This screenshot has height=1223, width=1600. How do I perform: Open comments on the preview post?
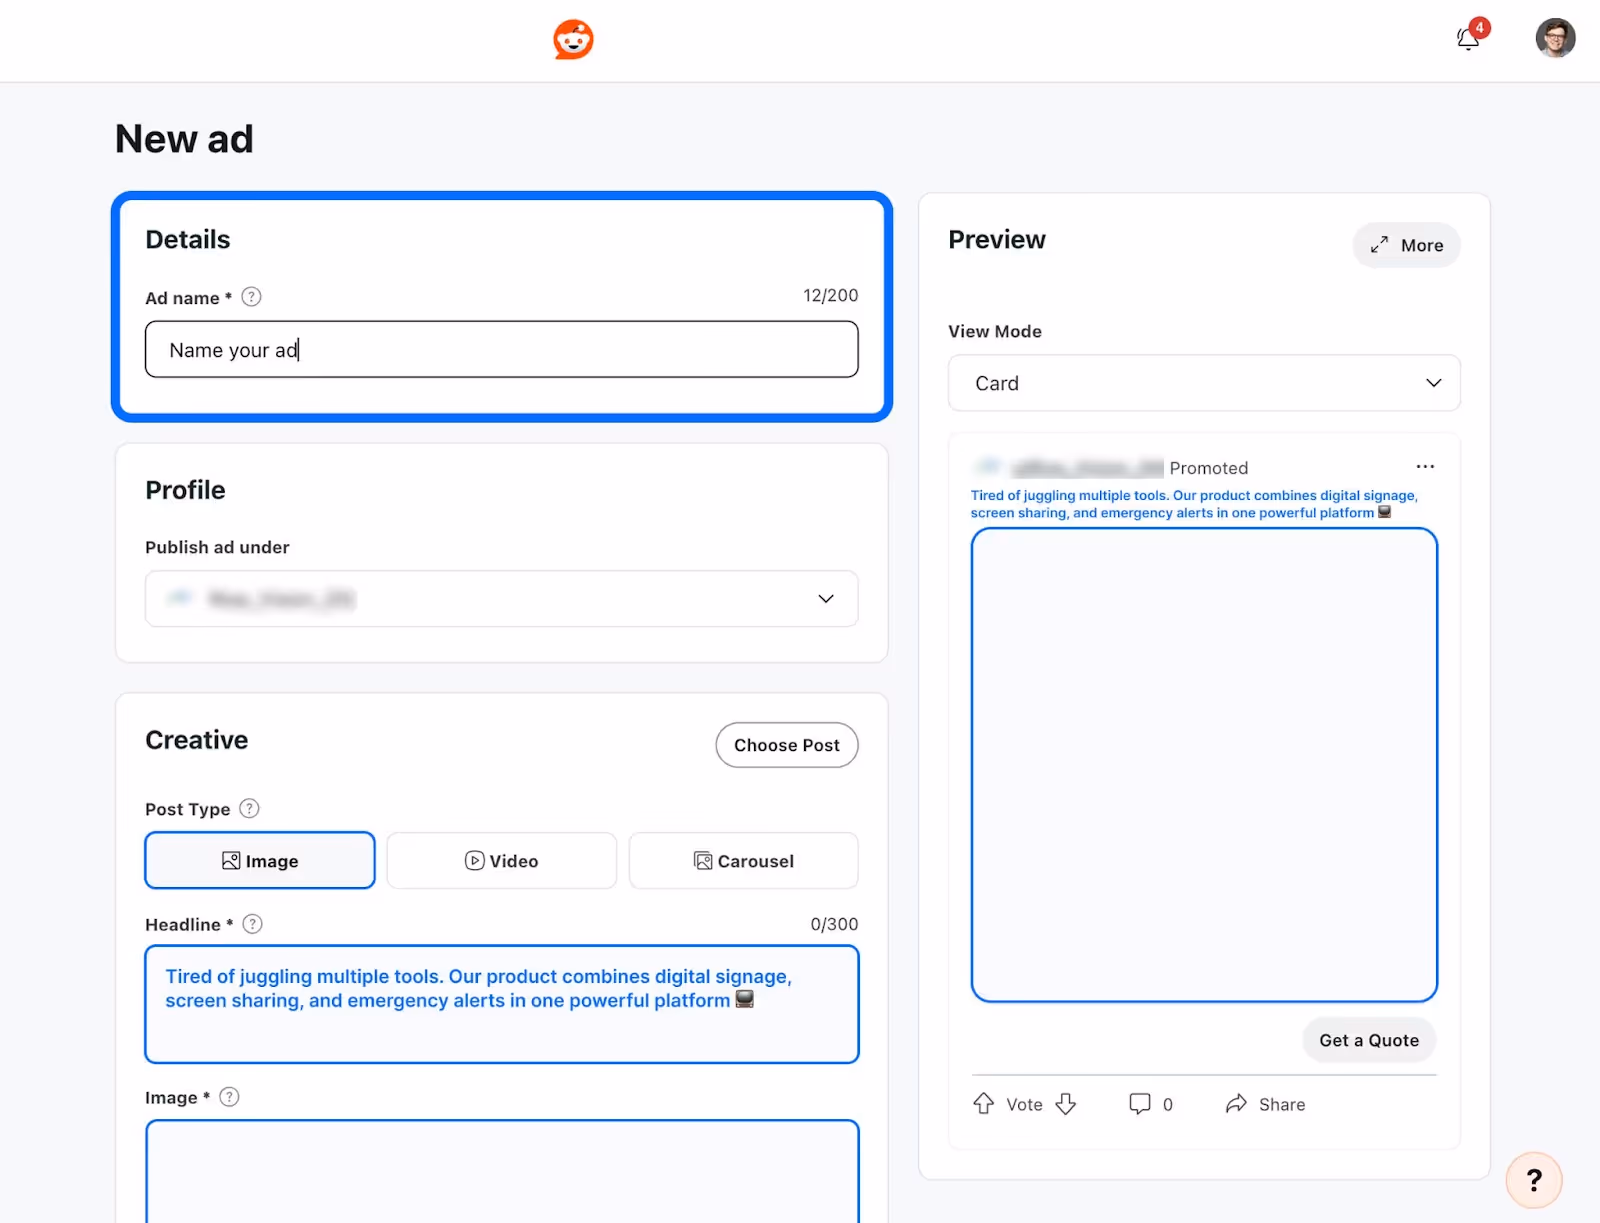(1141, 1103)
